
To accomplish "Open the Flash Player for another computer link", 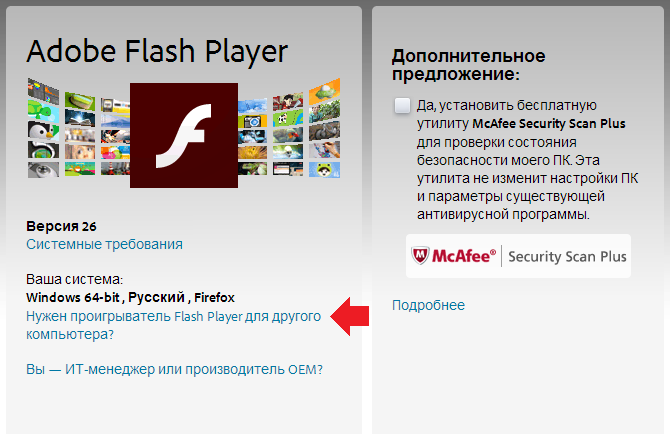I will coord(173,325).
